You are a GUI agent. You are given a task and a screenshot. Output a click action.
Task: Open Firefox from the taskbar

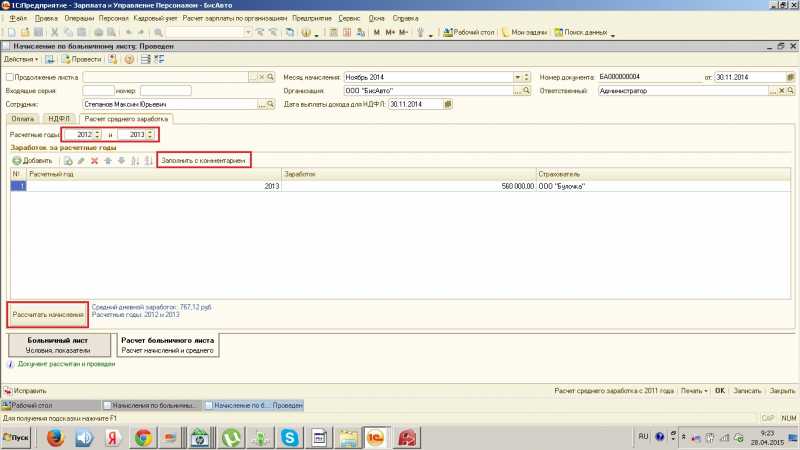point(55,438)
